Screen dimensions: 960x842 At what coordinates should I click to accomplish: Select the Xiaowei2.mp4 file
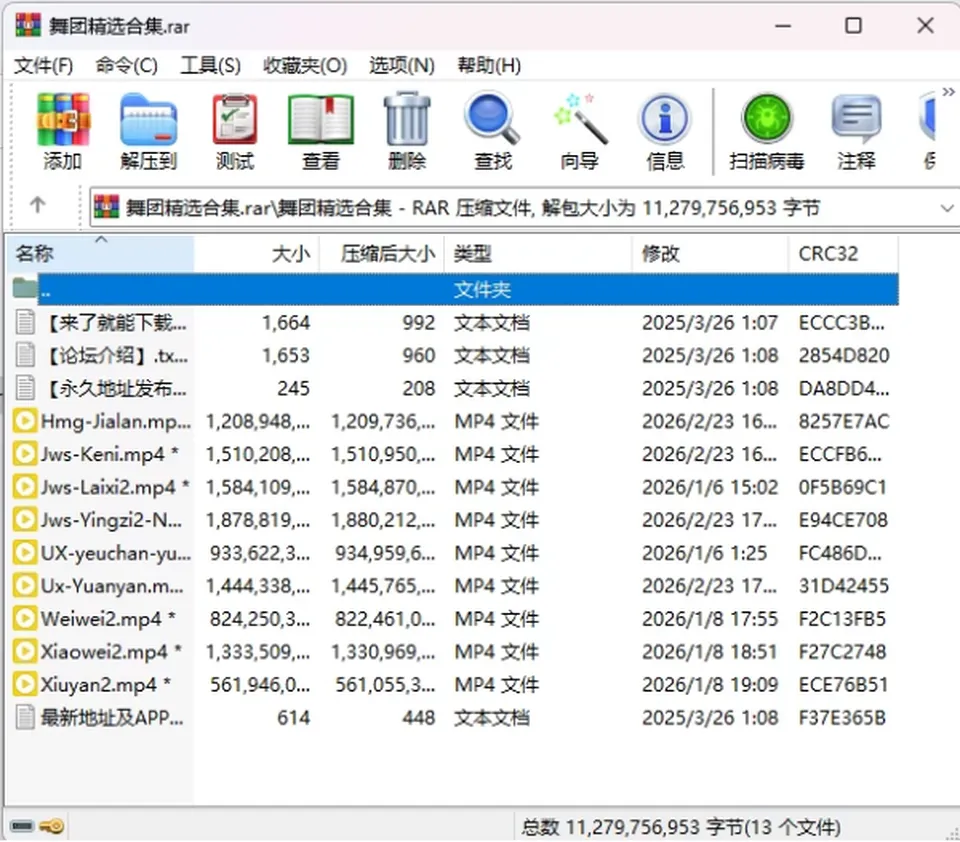(x=454, y=652)
